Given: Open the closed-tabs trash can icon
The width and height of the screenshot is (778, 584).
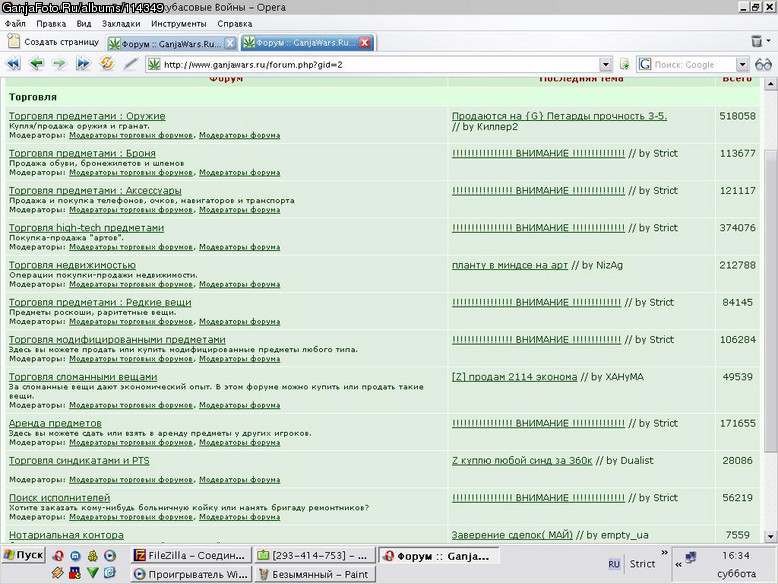Looking at the screenshot, I should coord(757,41).
